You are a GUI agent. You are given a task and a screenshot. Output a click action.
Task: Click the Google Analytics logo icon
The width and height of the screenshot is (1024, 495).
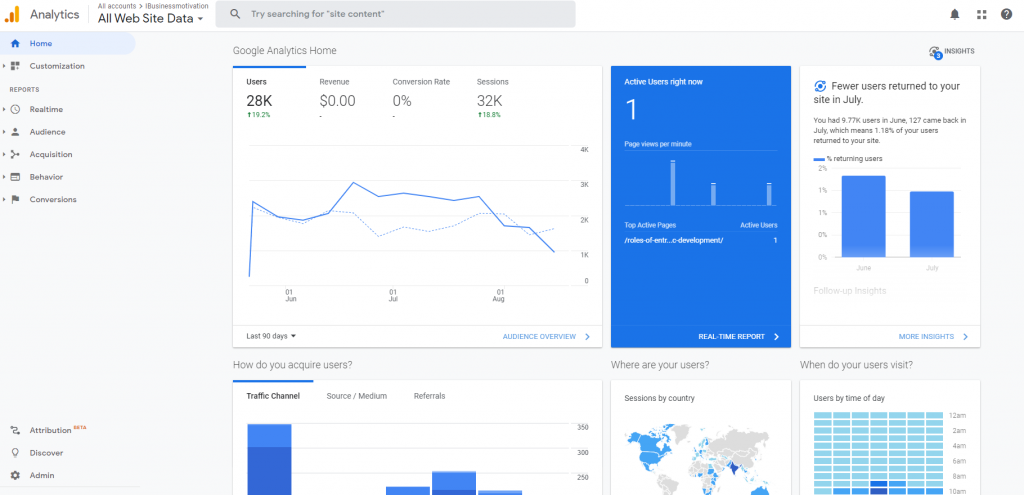12,14
